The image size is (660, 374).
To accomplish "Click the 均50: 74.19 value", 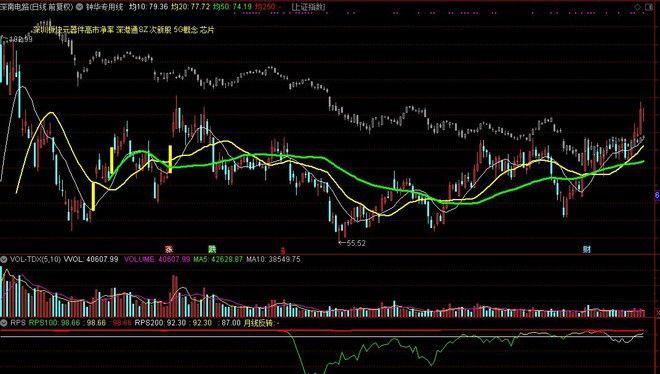I will click(232, 7).
